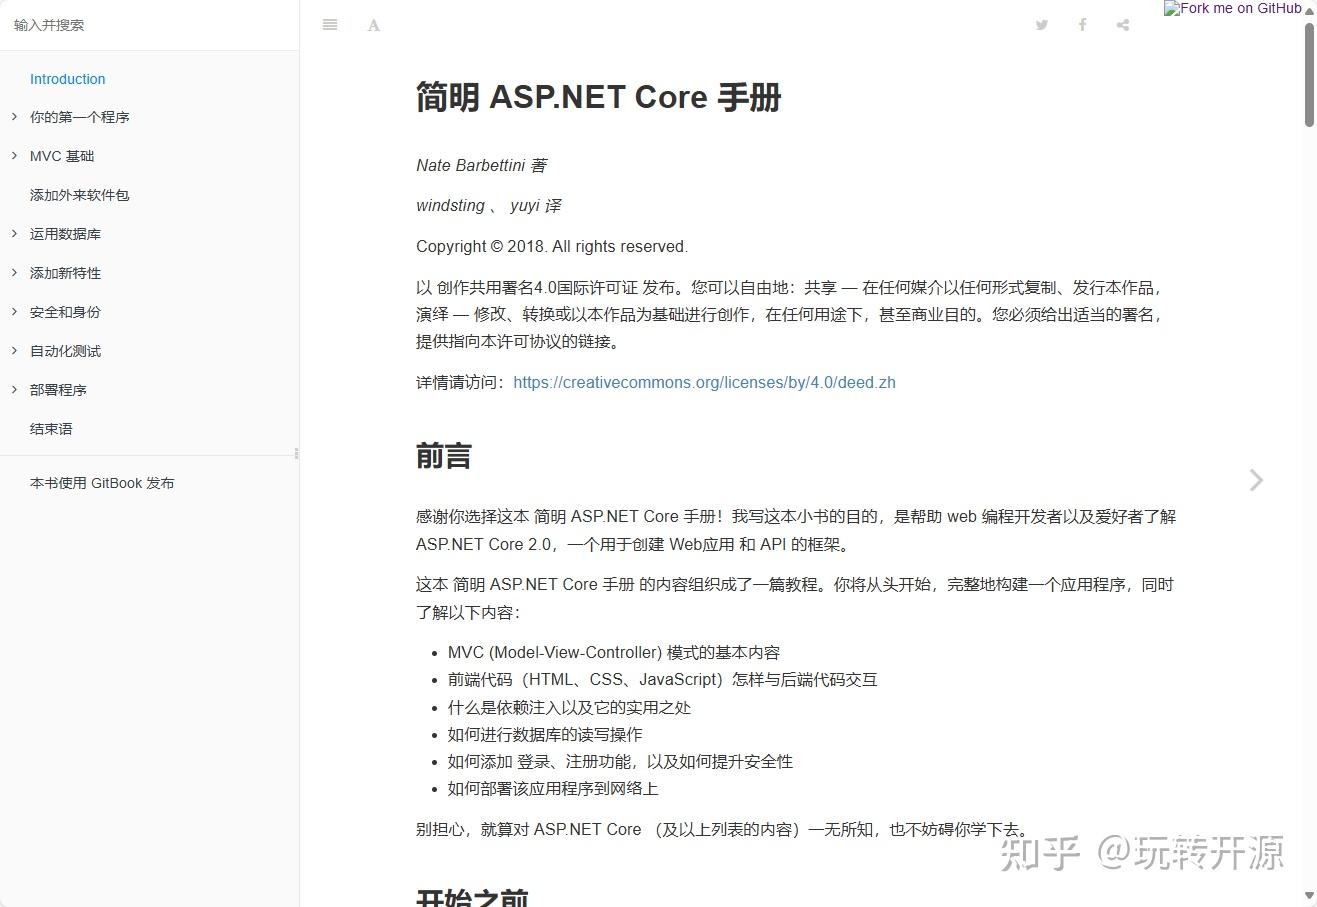Open the 部署程序 chapter link
The height and width of the screenshot is (907, 1317).
pos(58,390)
